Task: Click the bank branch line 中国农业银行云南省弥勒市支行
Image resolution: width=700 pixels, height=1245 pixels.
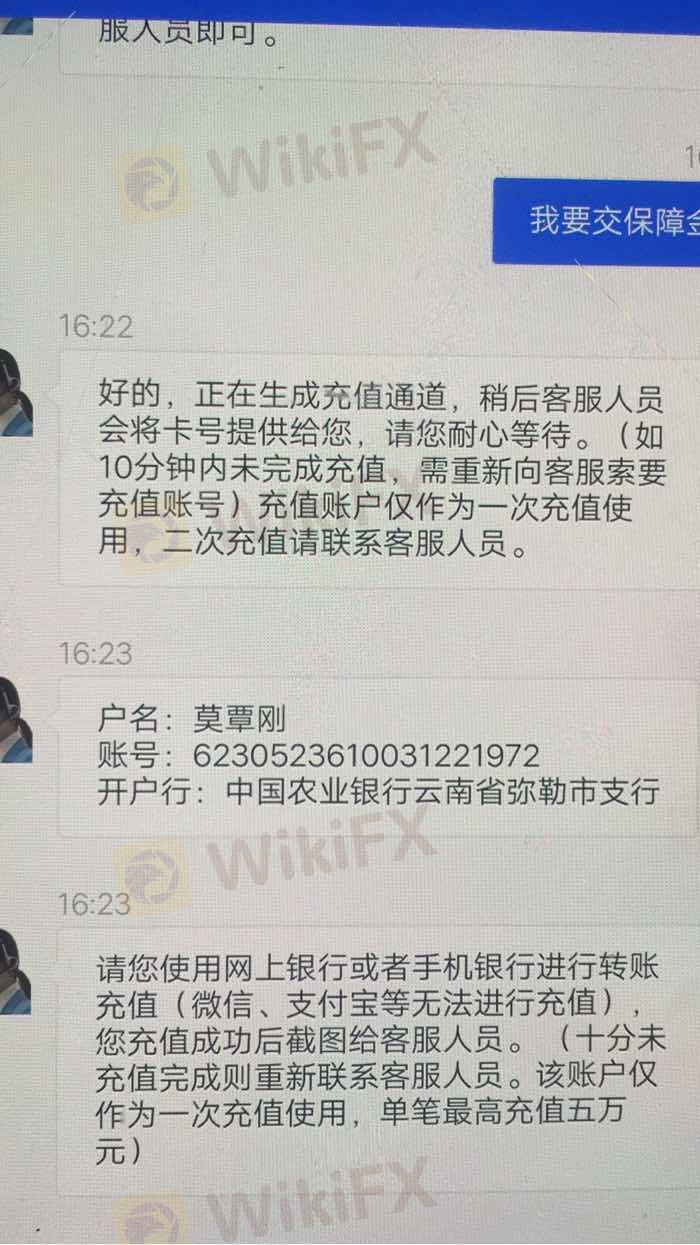Action: tap(443, 792)
